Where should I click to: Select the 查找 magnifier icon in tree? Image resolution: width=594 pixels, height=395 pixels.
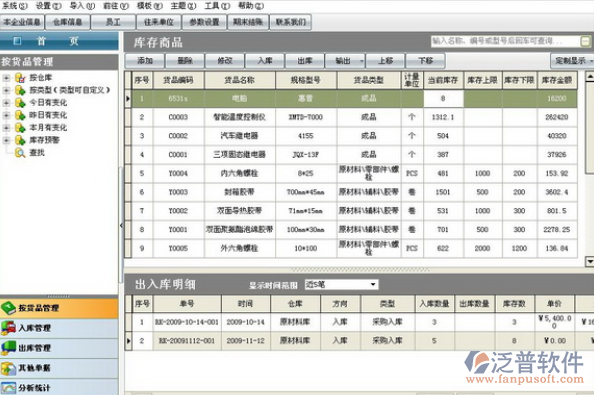coord(20,153)
